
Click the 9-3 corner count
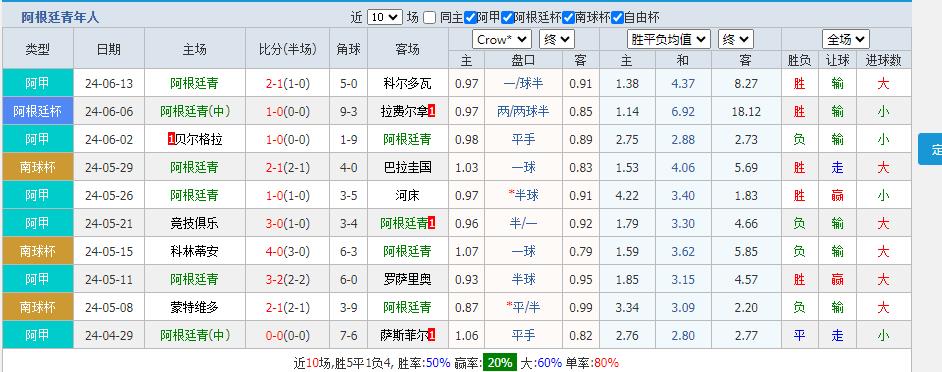[348, 112]
